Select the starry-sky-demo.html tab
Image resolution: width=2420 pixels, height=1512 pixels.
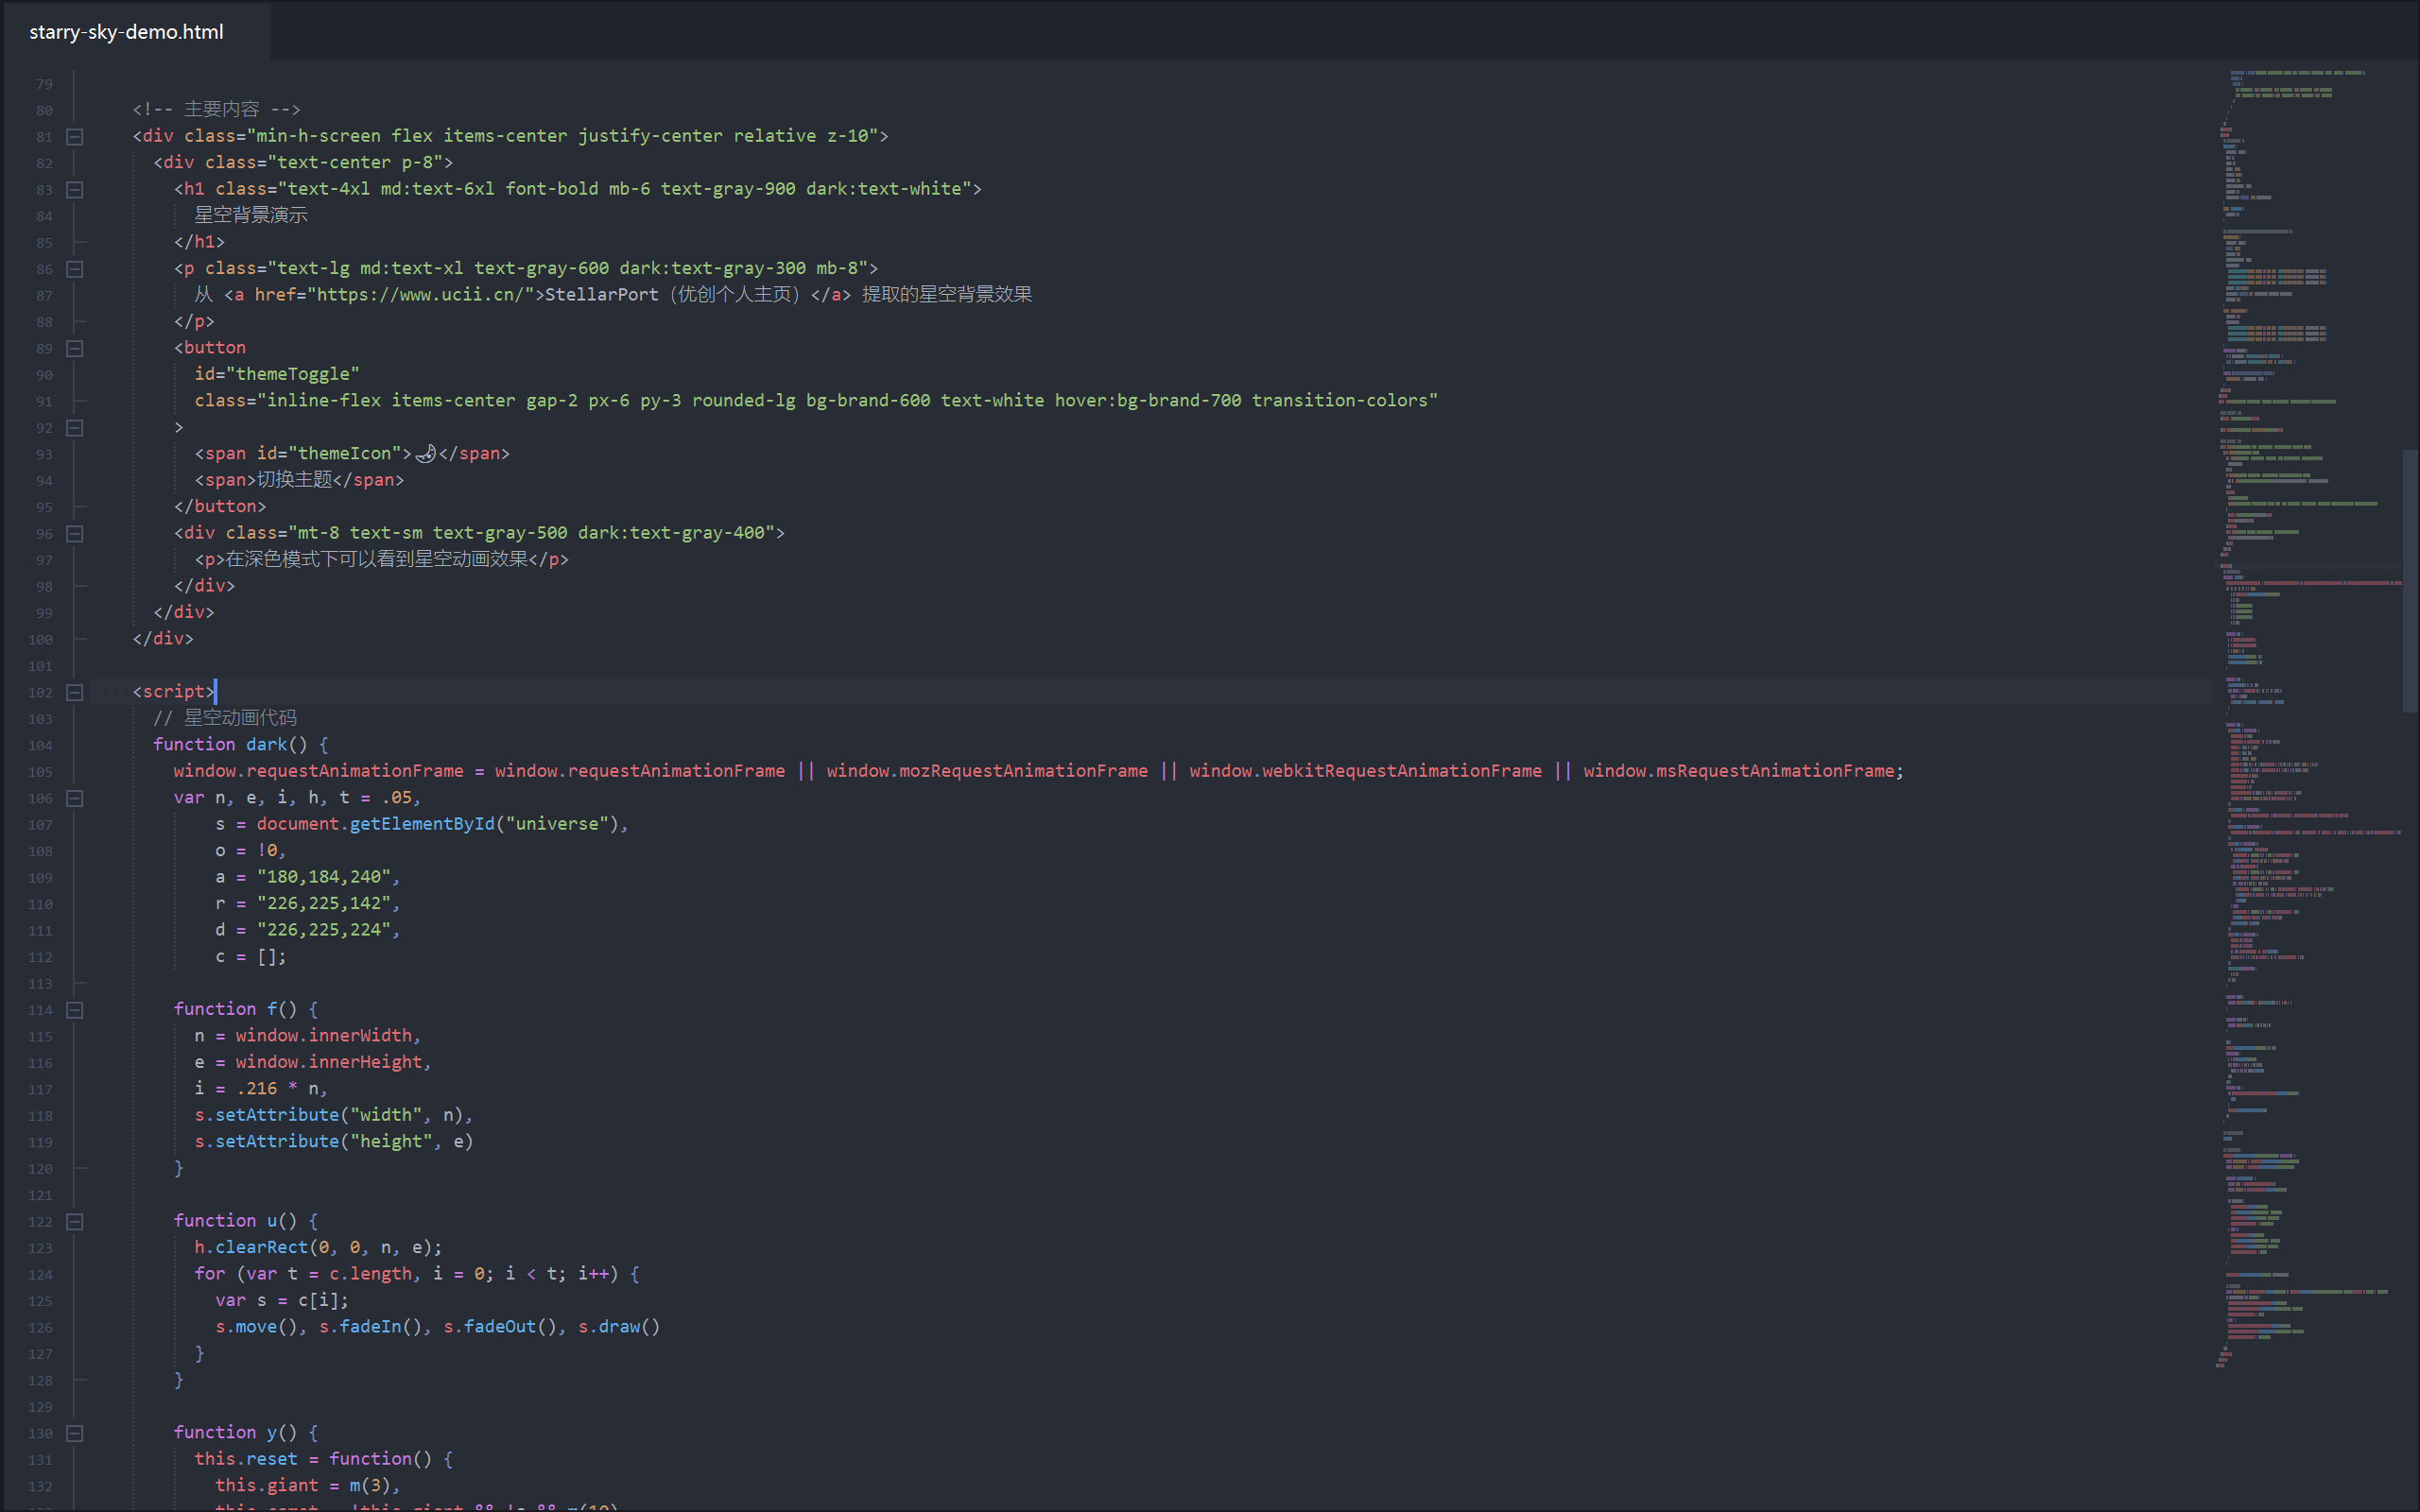(127, 32)
